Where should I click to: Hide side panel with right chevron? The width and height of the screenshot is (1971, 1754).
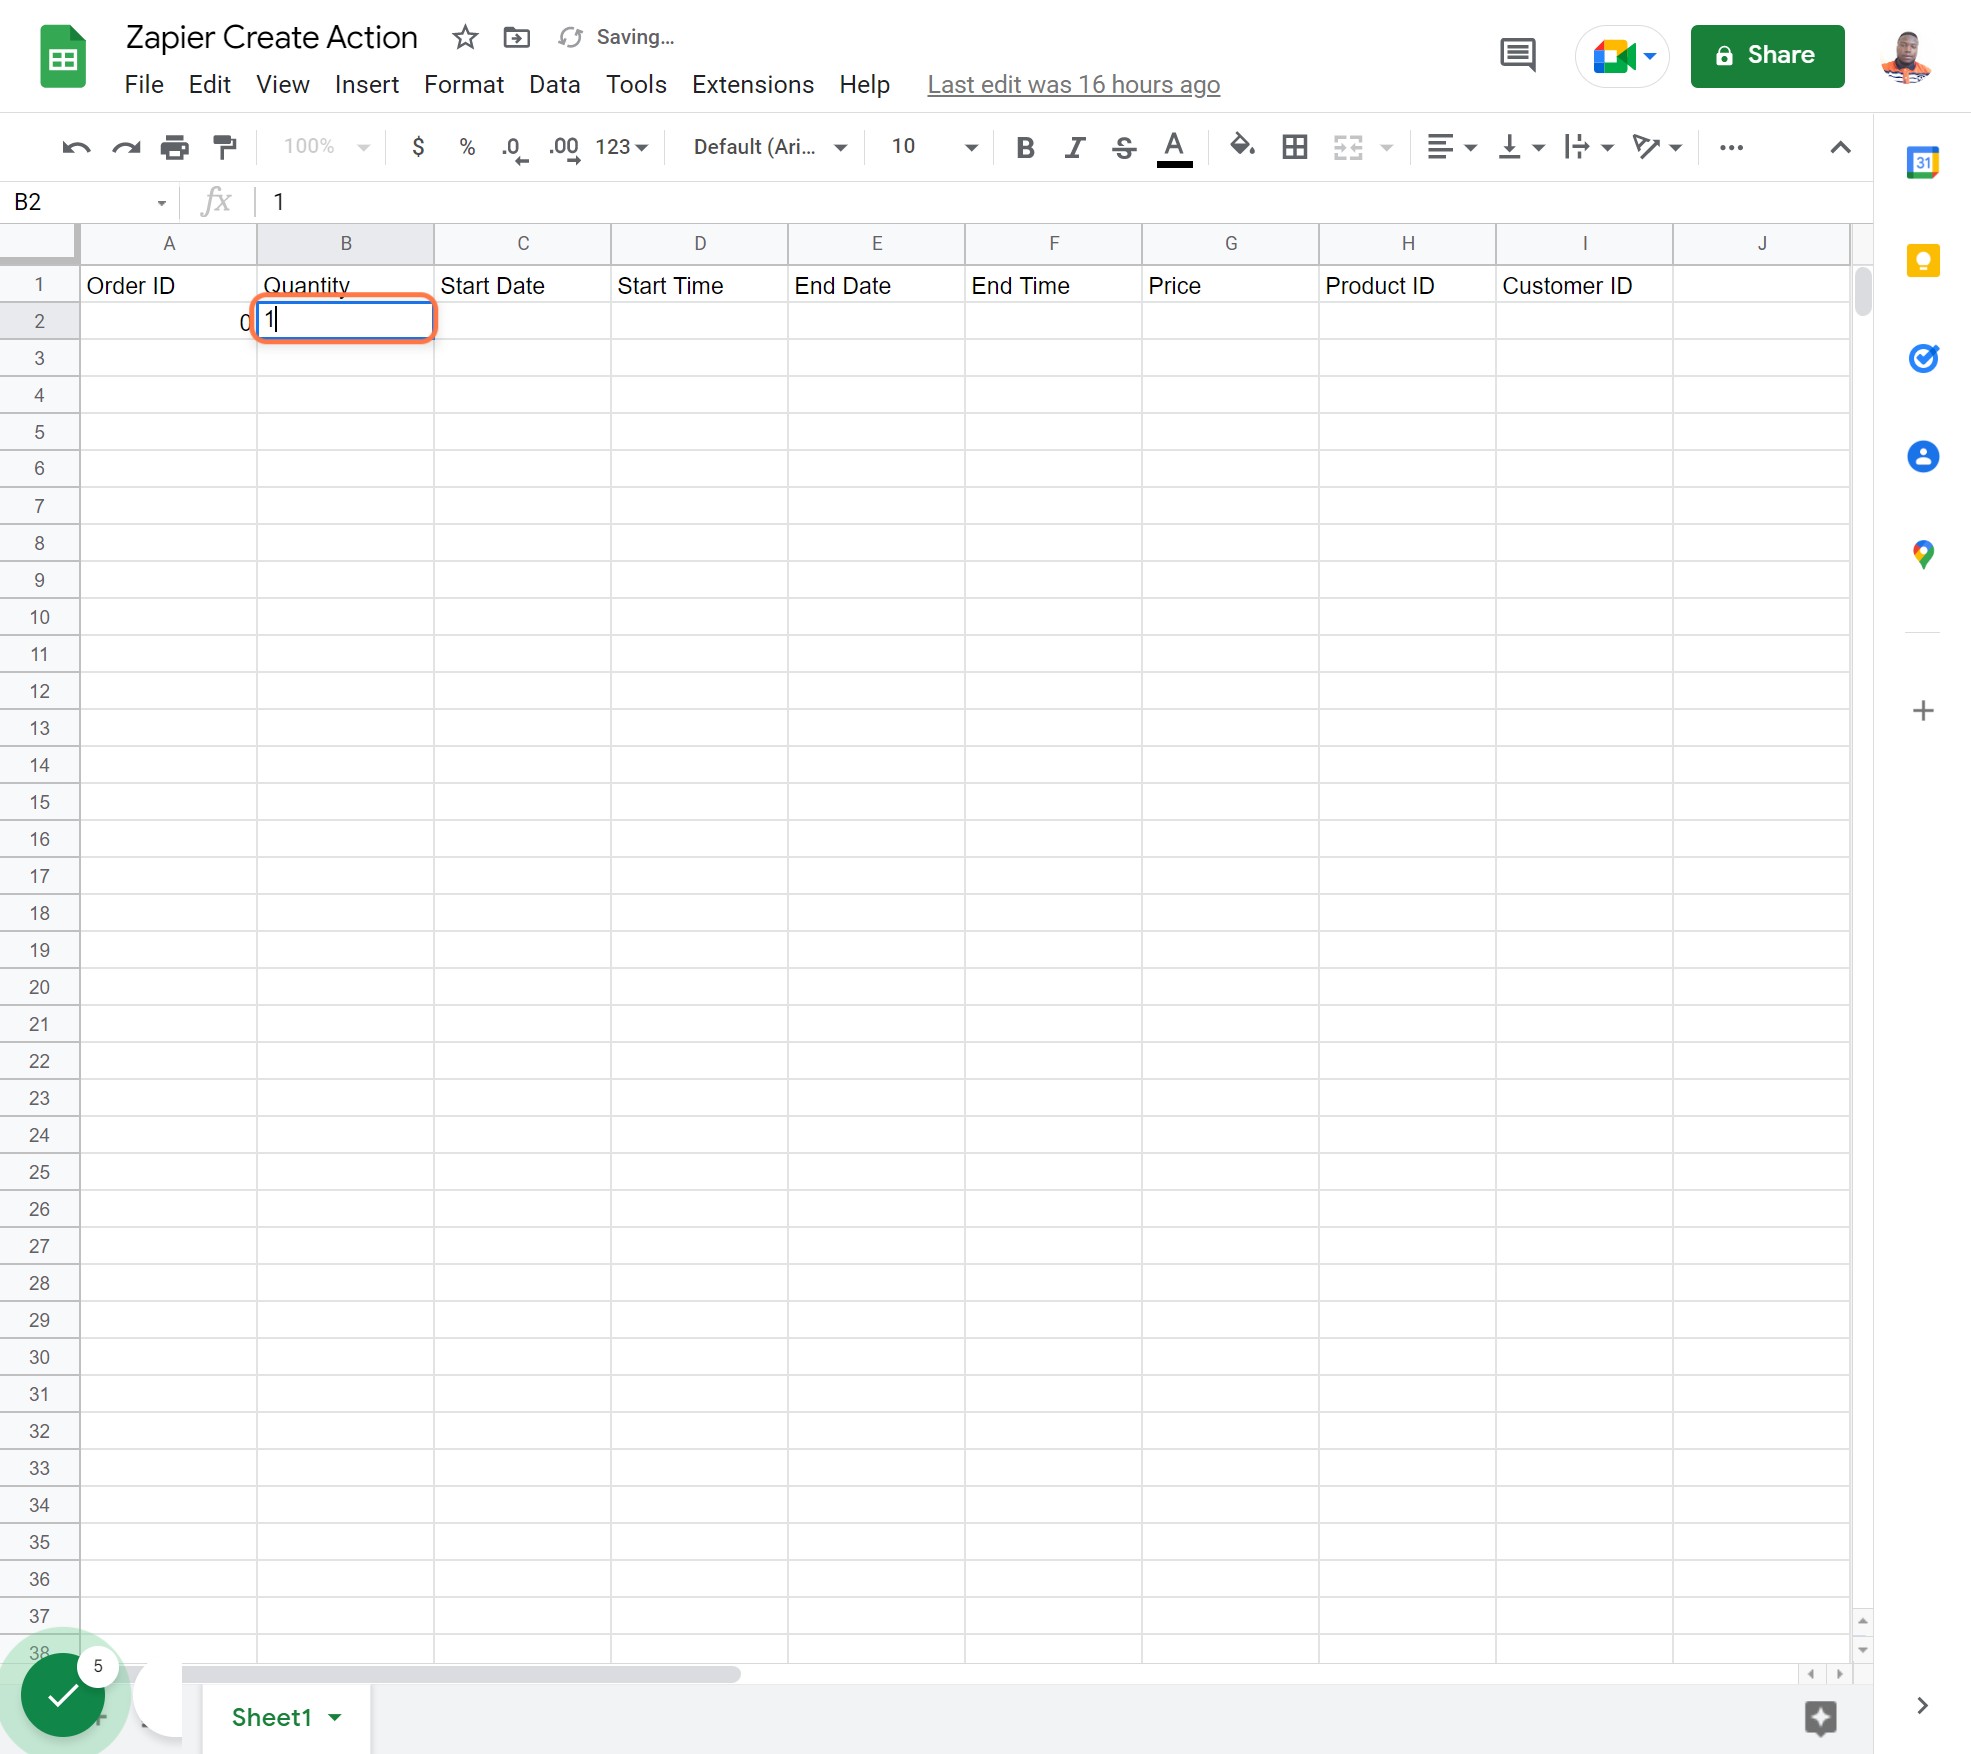click(x=1922, y=1705)
